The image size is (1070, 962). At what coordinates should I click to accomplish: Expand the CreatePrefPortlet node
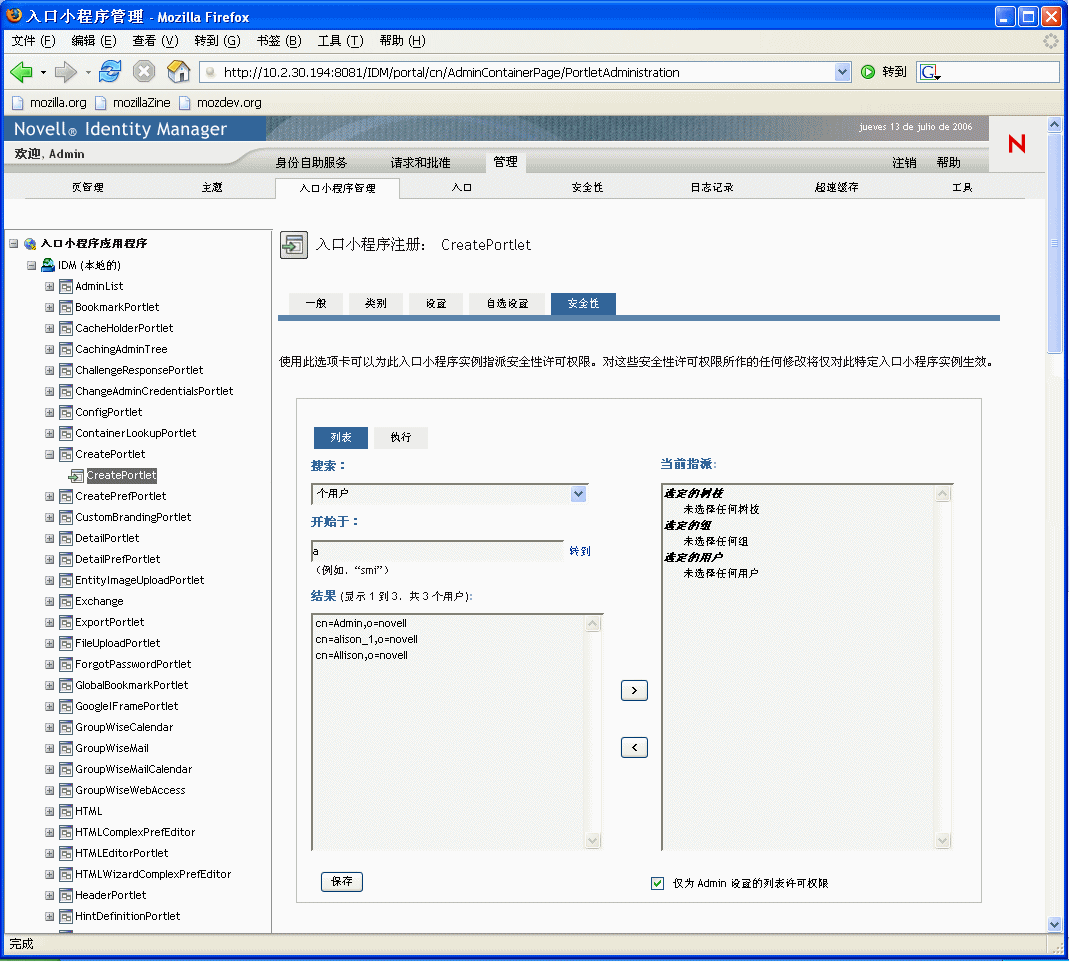coord(49,497)
